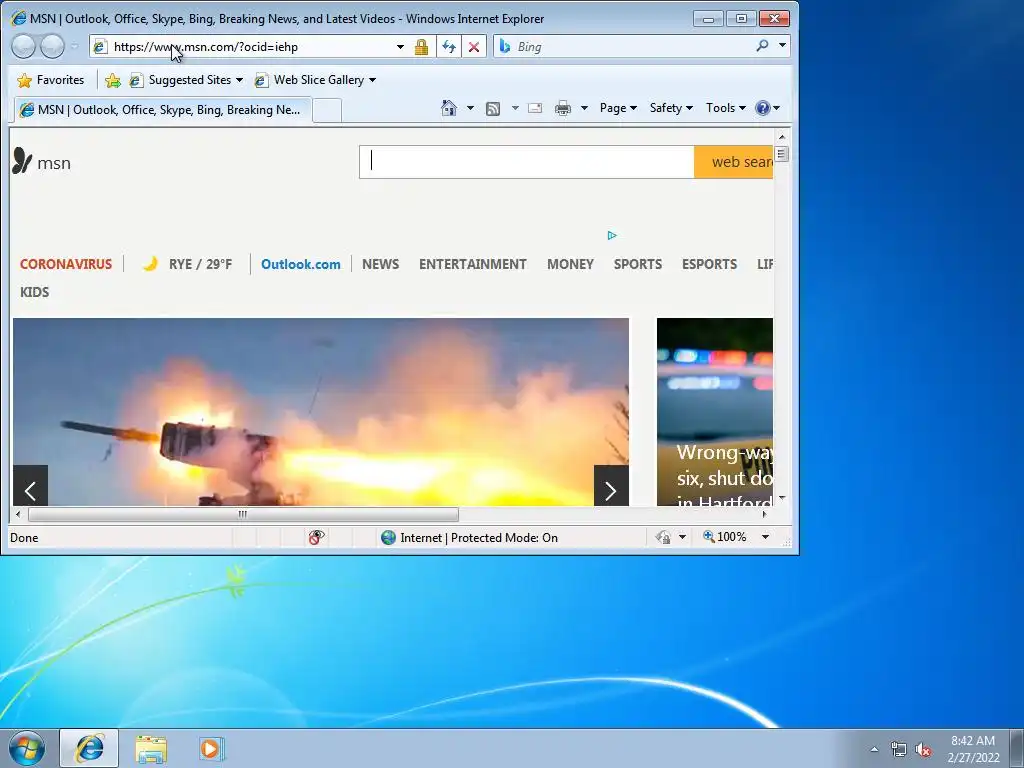Open the Safety menu
The height and width of the screenshot is (768, 1024).
pyautogui.click(x=671, y=108)
